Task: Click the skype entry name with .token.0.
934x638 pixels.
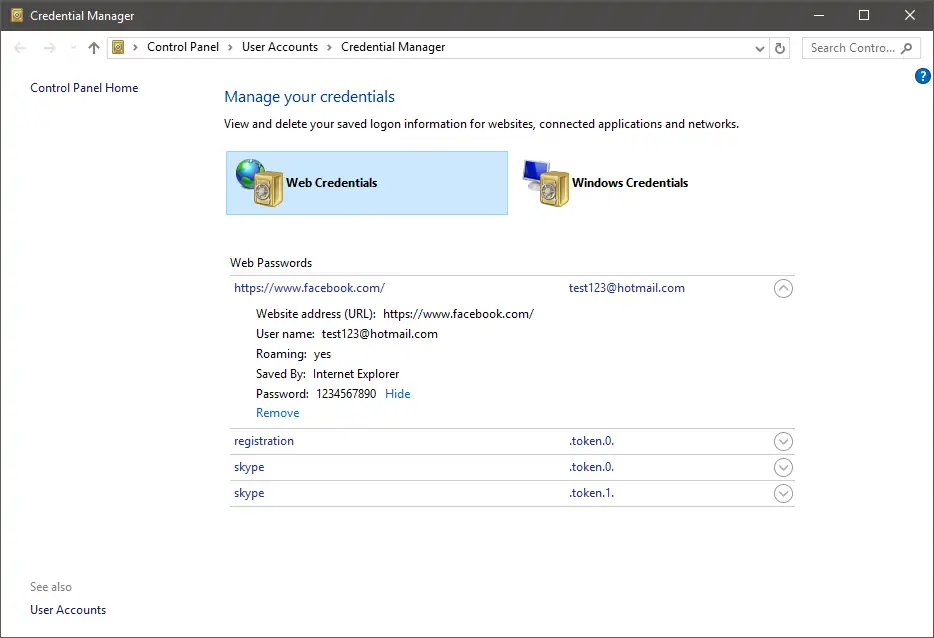Action: pyautogui.click(x=249, y=467)
